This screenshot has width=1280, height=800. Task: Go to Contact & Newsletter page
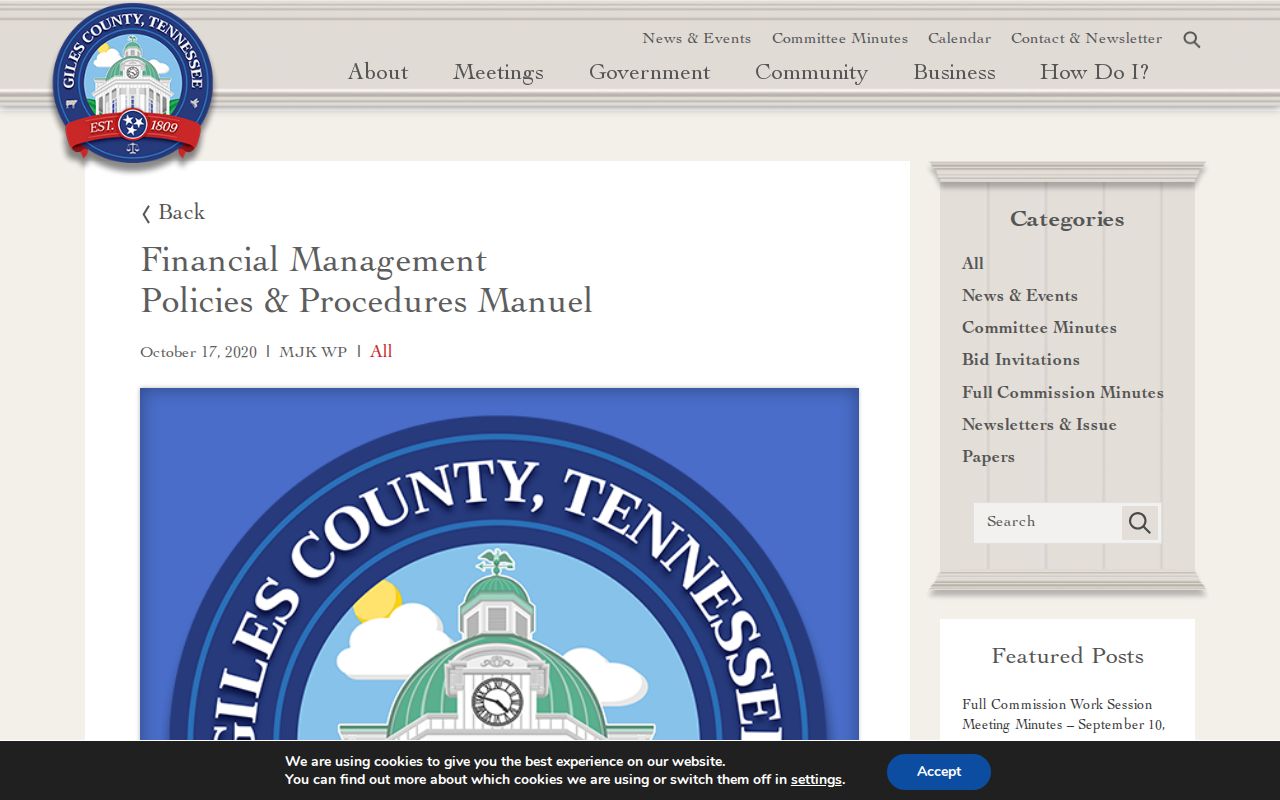pyautogui.click(x=1086, y=38)
